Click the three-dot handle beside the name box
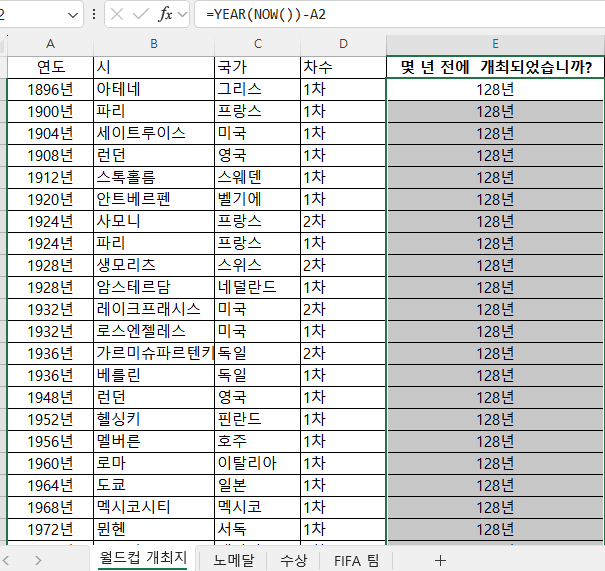Viewport: 605px width, 571px height. (94, 15)
